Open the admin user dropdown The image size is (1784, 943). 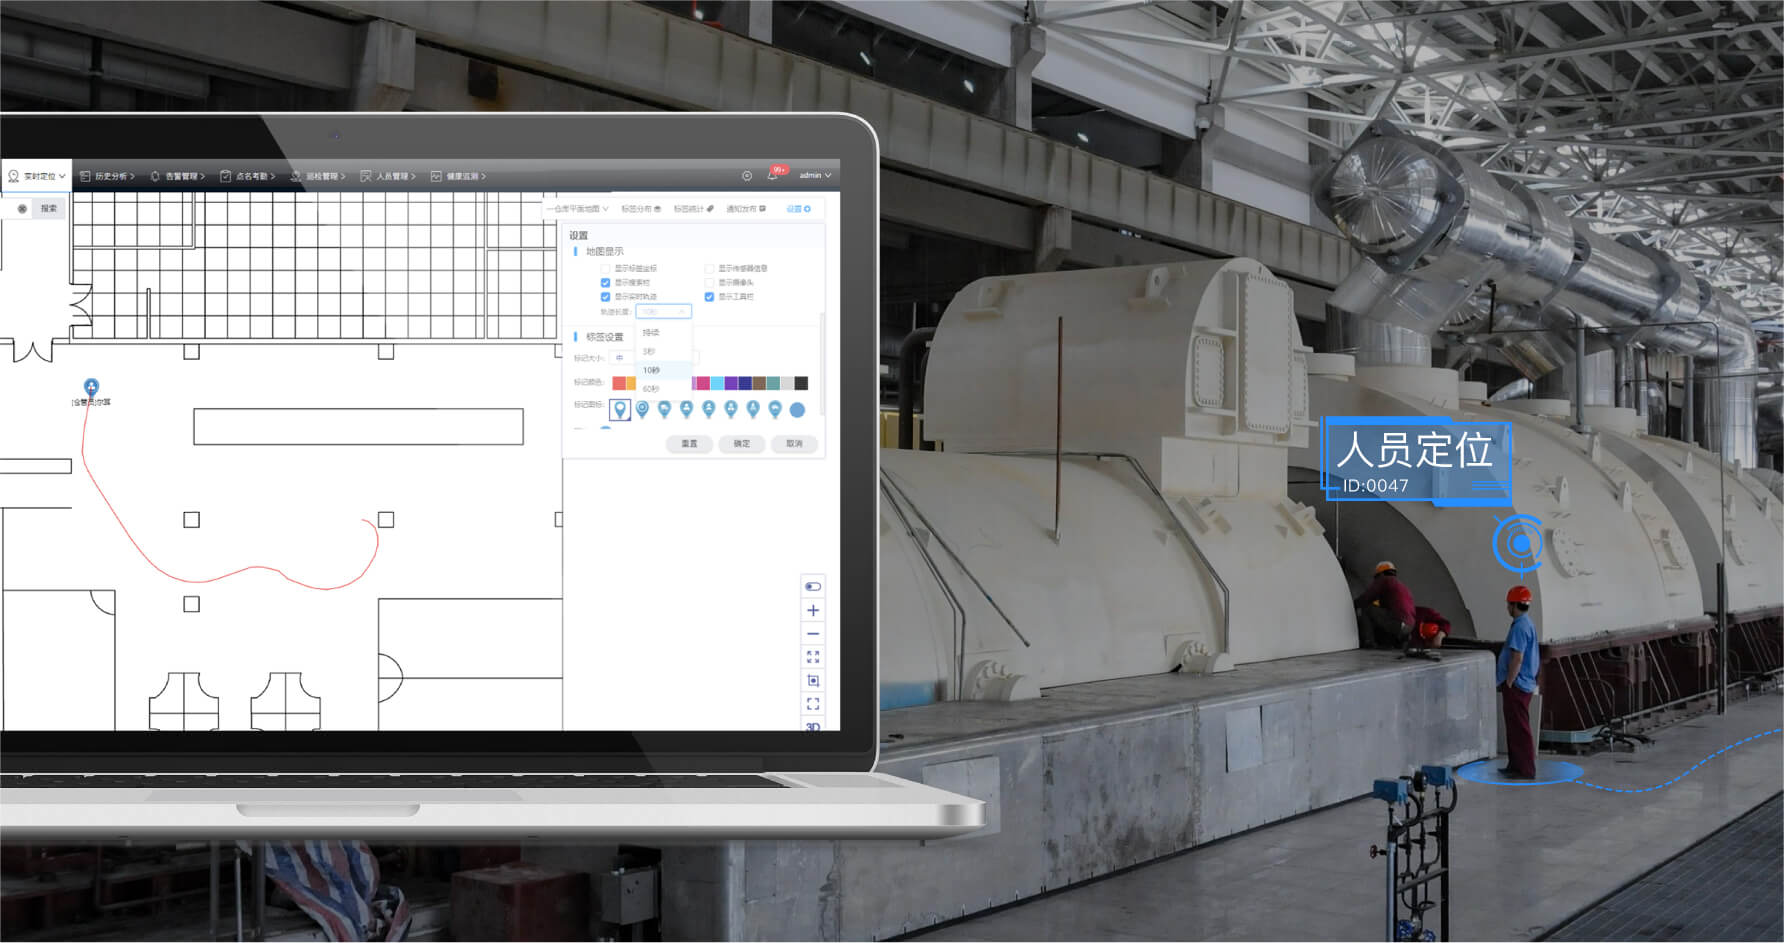click(815, 176)
